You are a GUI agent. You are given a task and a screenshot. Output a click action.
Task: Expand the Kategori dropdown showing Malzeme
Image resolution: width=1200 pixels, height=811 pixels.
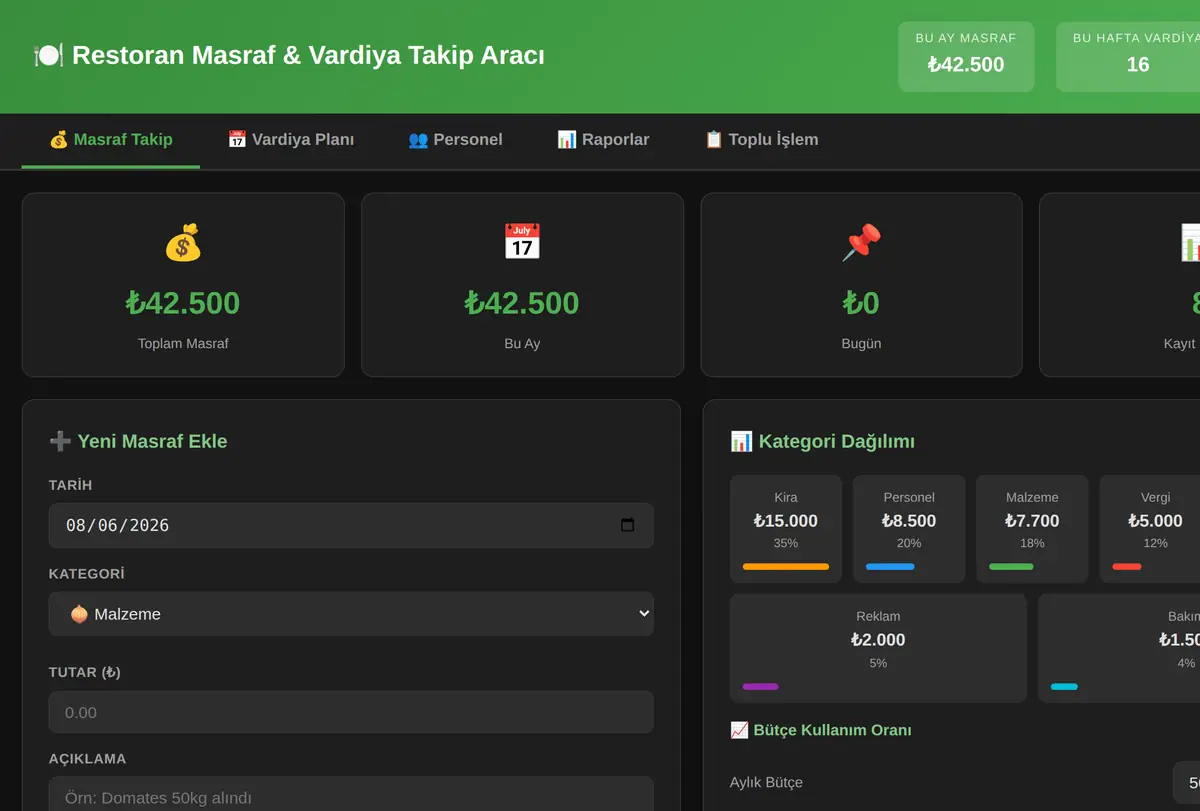[x=351, y=614]
